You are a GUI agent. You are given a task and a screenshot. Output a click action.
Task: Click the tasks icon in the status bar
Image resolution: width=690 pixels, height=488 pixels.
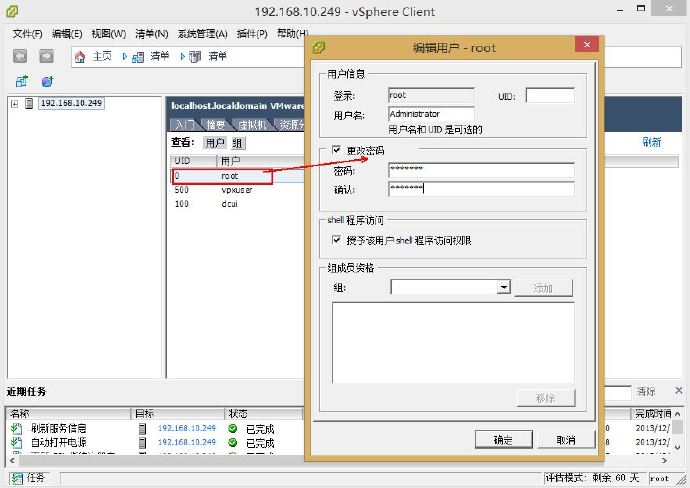point(17,478)
